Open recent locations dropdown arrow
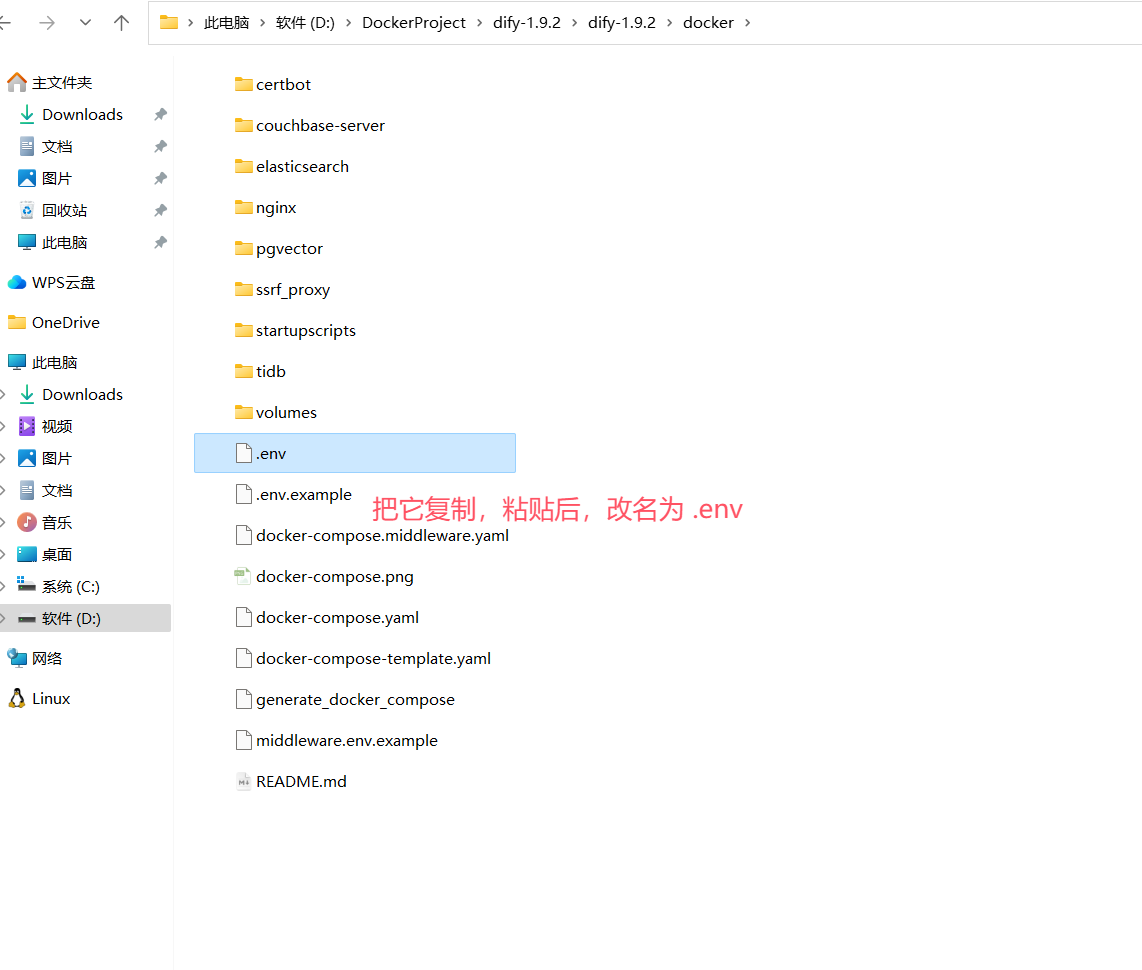The width and height of the screenshot is (1142, 970). tap(85, 23)
